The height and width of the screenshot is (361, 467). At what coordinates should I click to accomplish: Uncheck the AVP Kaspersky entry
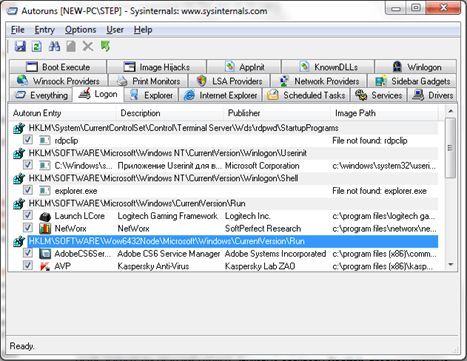click(x=28, y=266)
